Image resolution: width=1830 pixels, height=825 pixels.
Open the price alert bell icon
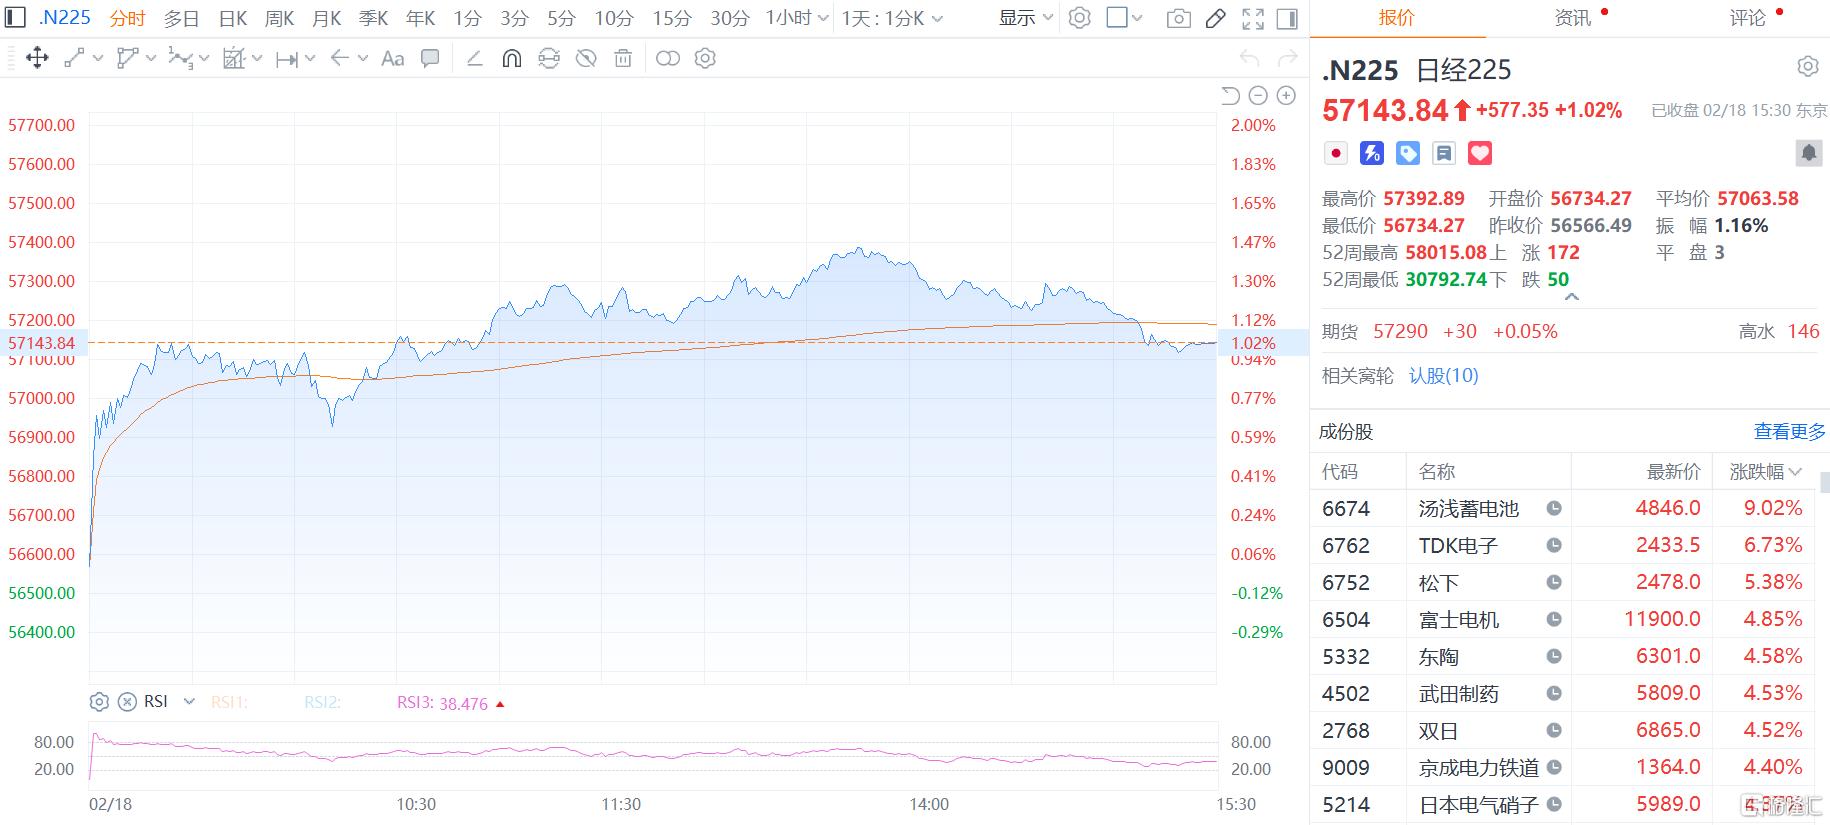tap(1808, 153)
